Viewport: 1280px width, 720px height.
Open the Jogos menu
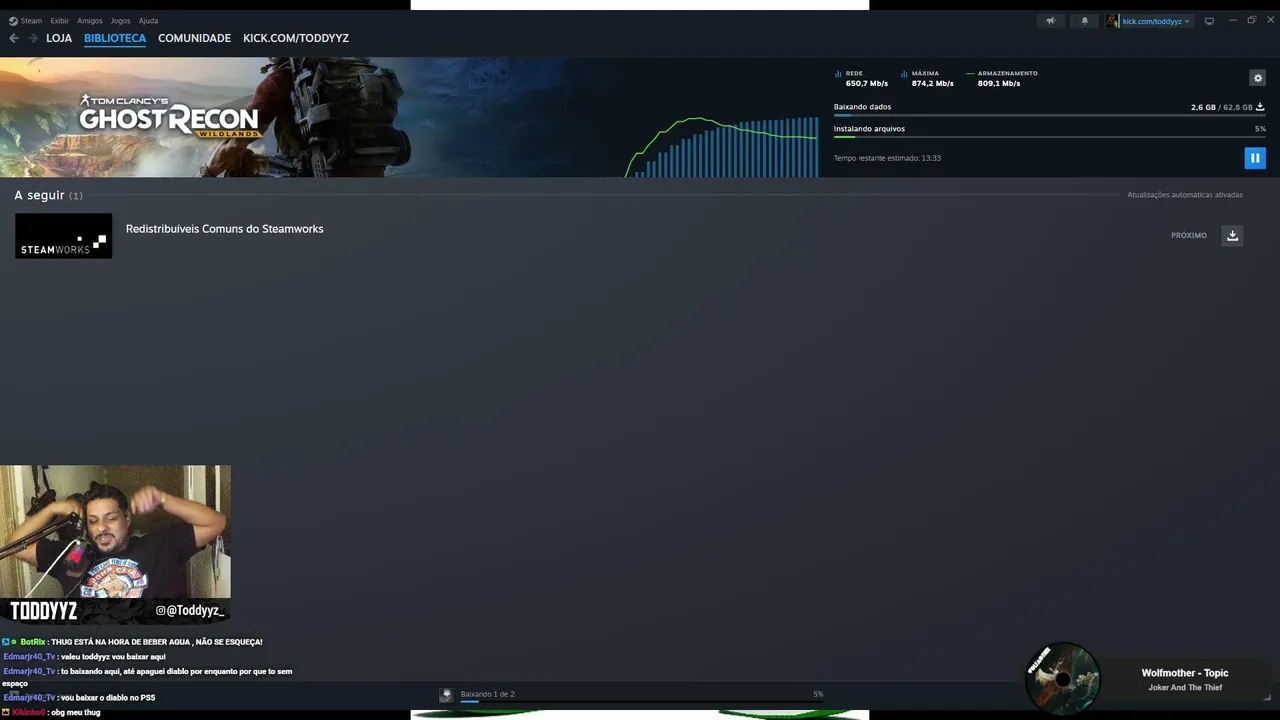point(120,20)
